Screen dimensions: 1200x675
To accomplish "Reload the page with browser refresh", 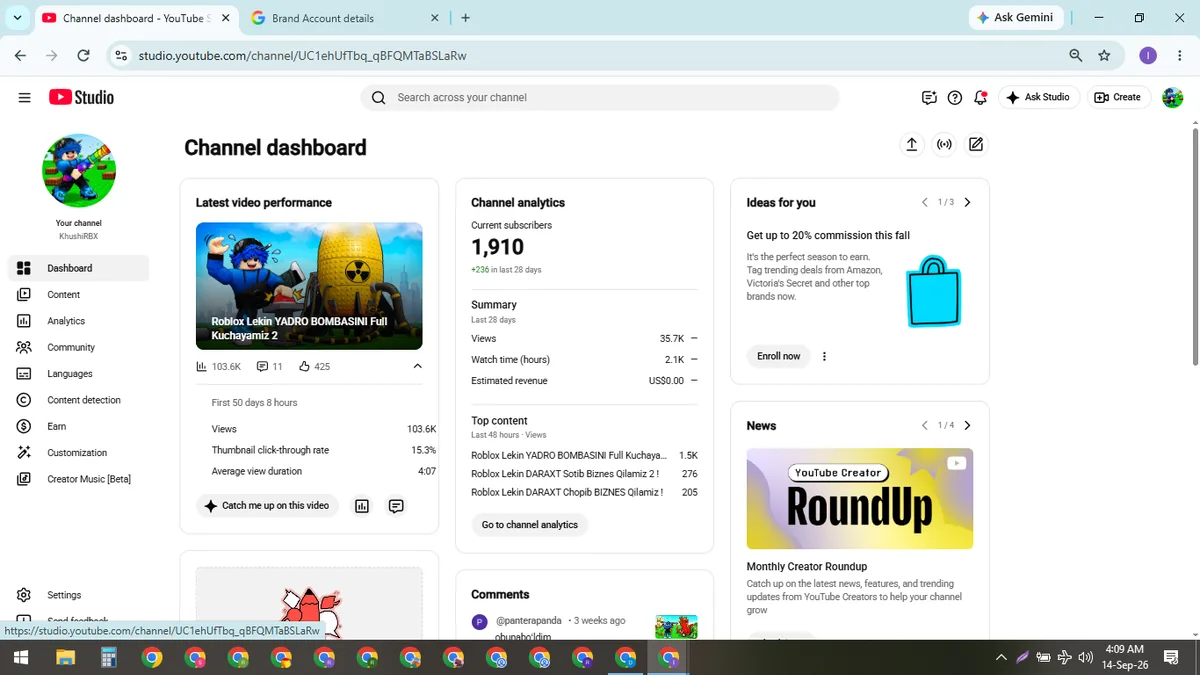I will coord(83,56).
